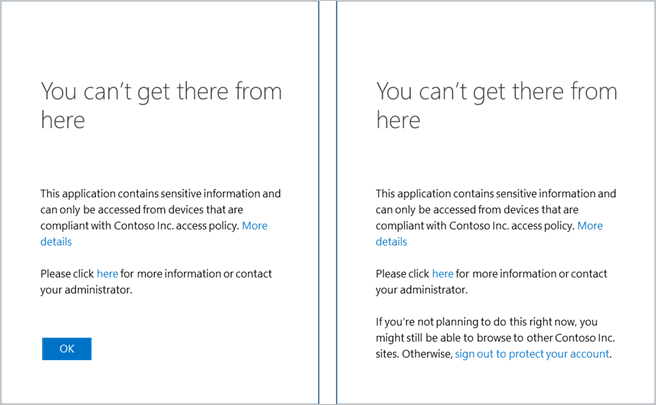Image resolution: width=656 pixels, height=405 pixels.
Task: Click 'your administrator' text in right panel
Action: pyautogui.click(x=421, y=290)
